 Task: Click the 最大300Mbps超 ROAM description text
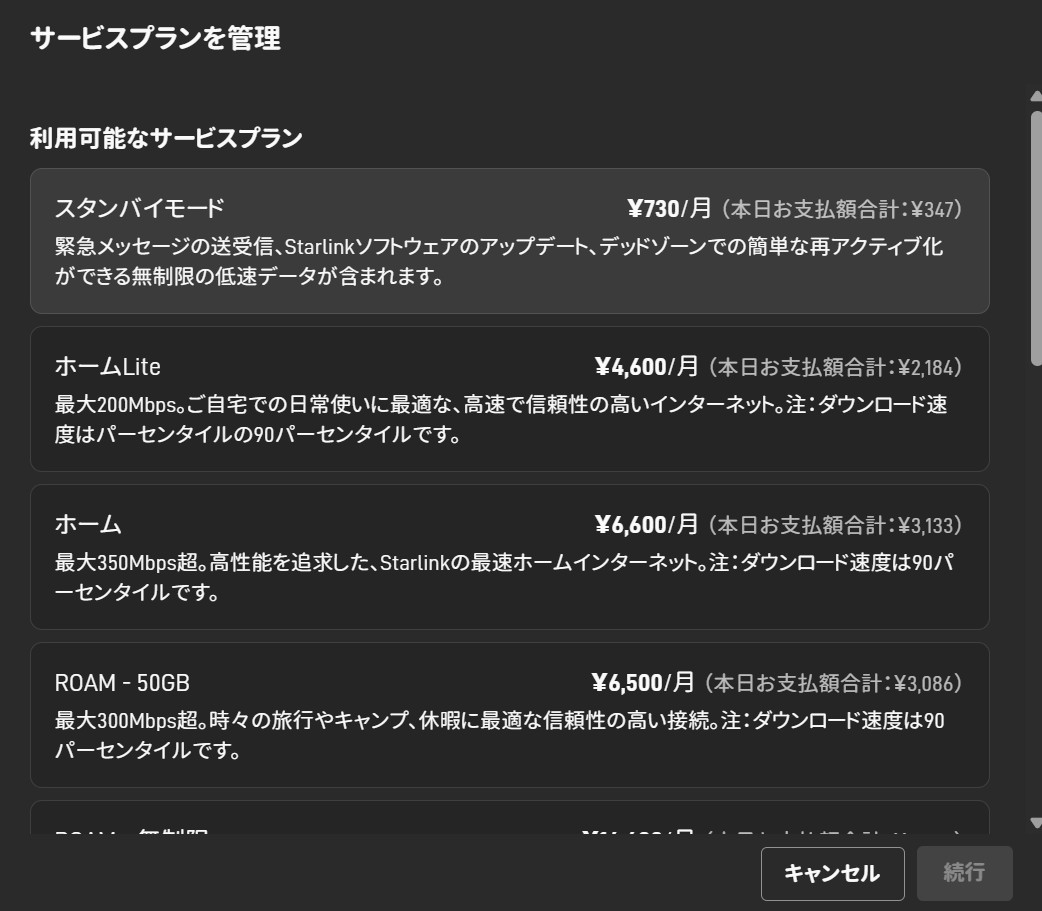tap(500, 736)
